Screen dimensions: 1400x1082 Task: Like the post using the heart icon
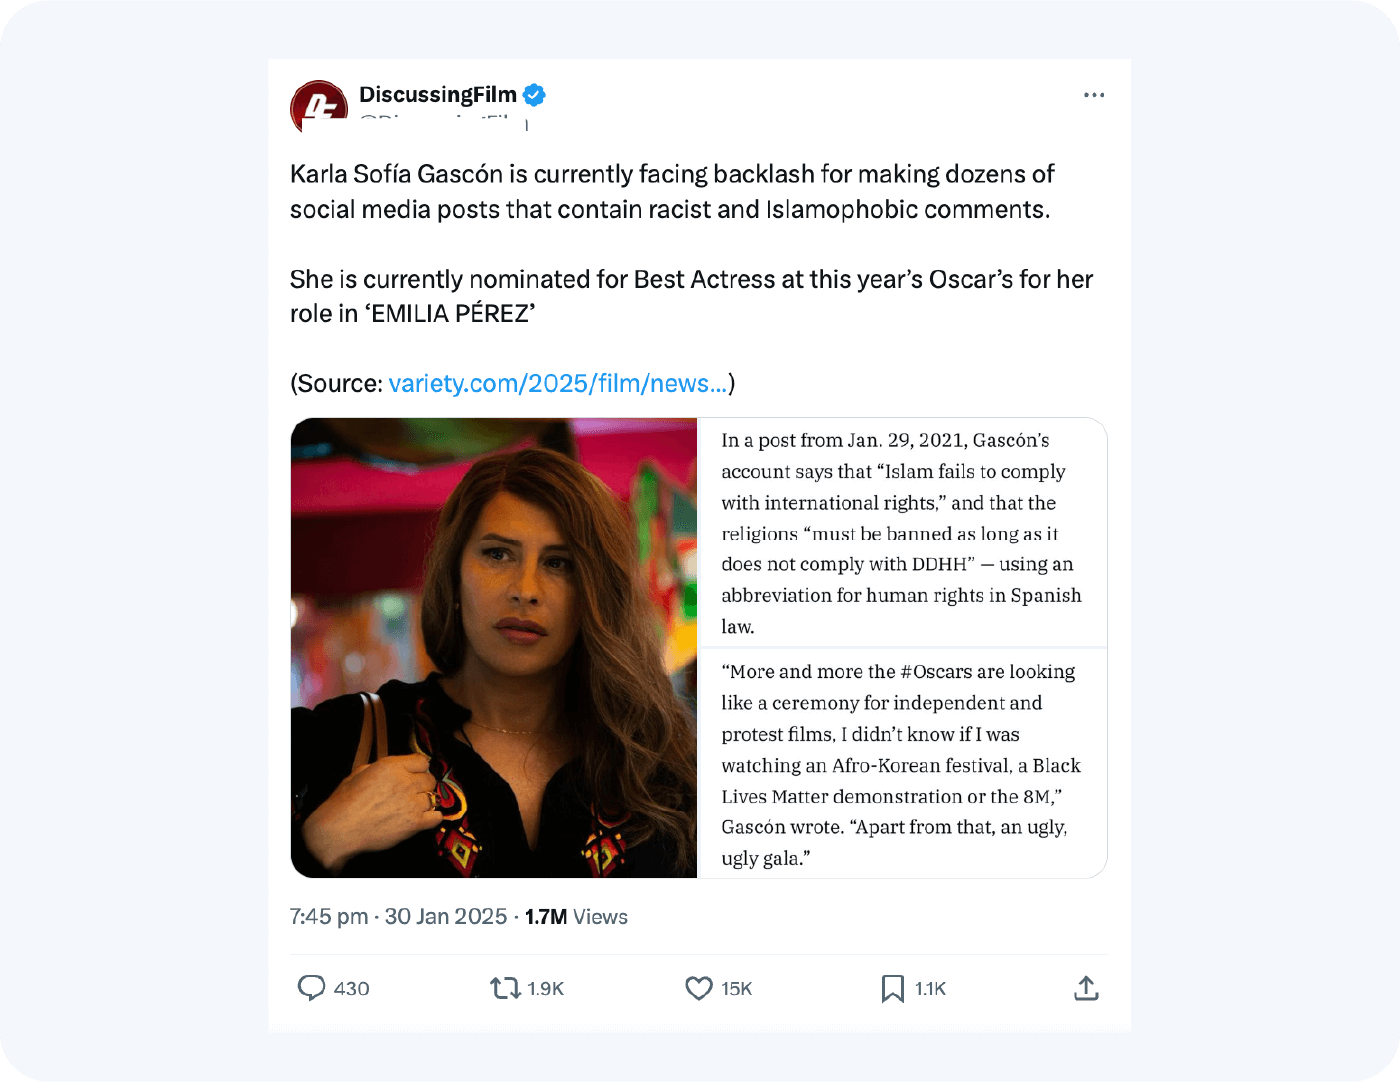pyautogui.click(x=698, y=988)
